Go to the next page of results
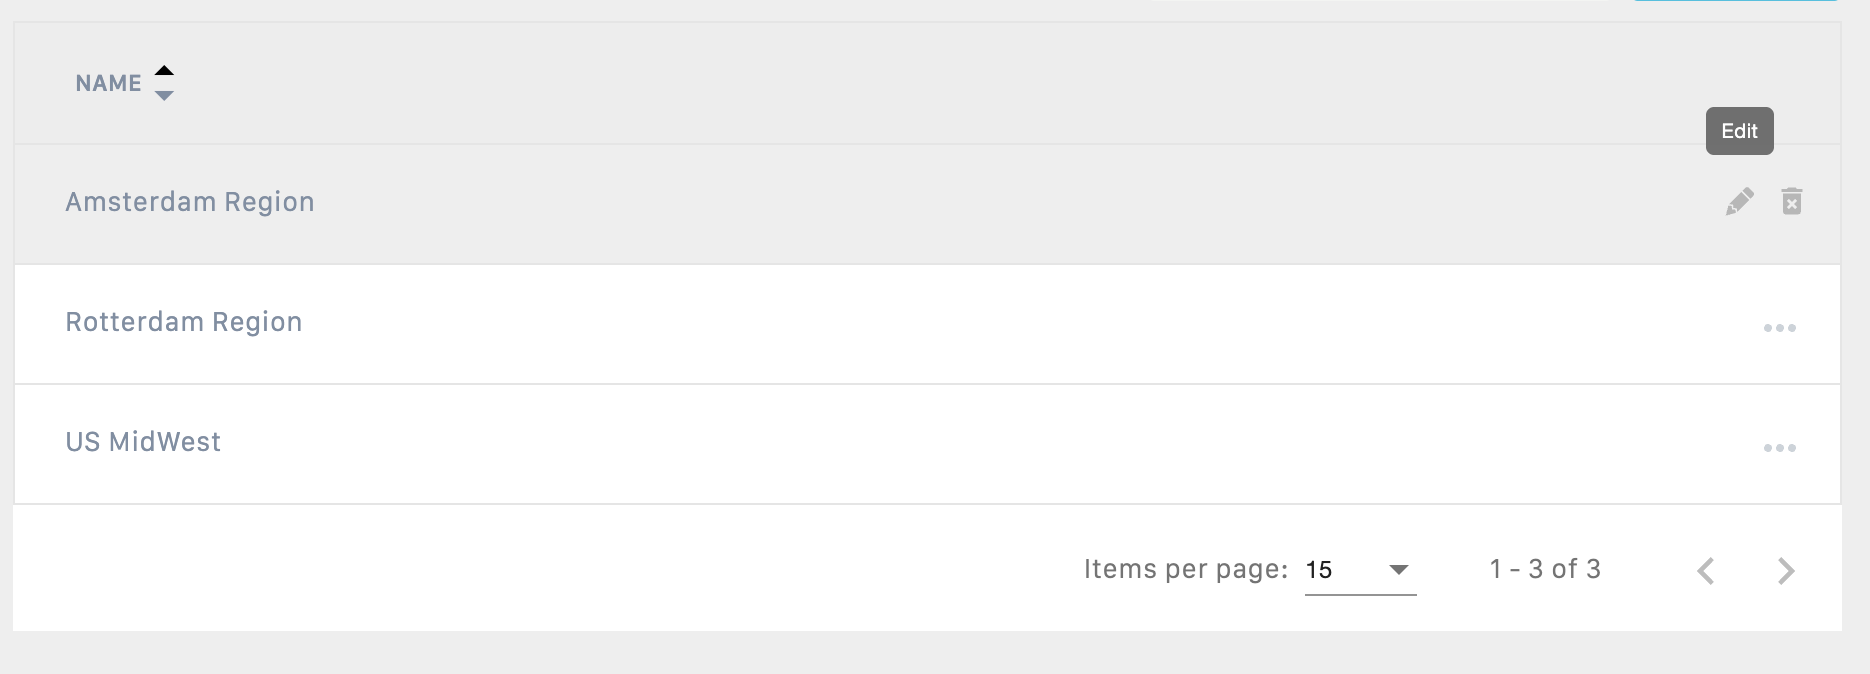Viewport: 1870px width, 674px height. pyautogui.click(x=1786, y=571)
